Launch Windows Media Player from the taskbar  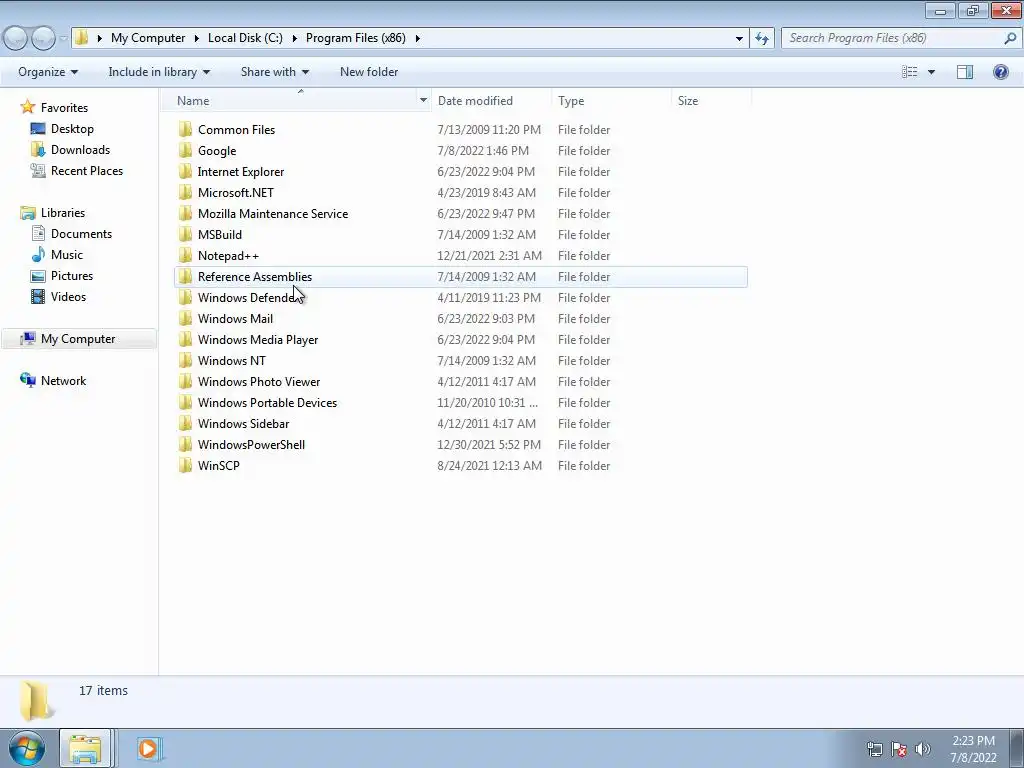pos(148,748)
